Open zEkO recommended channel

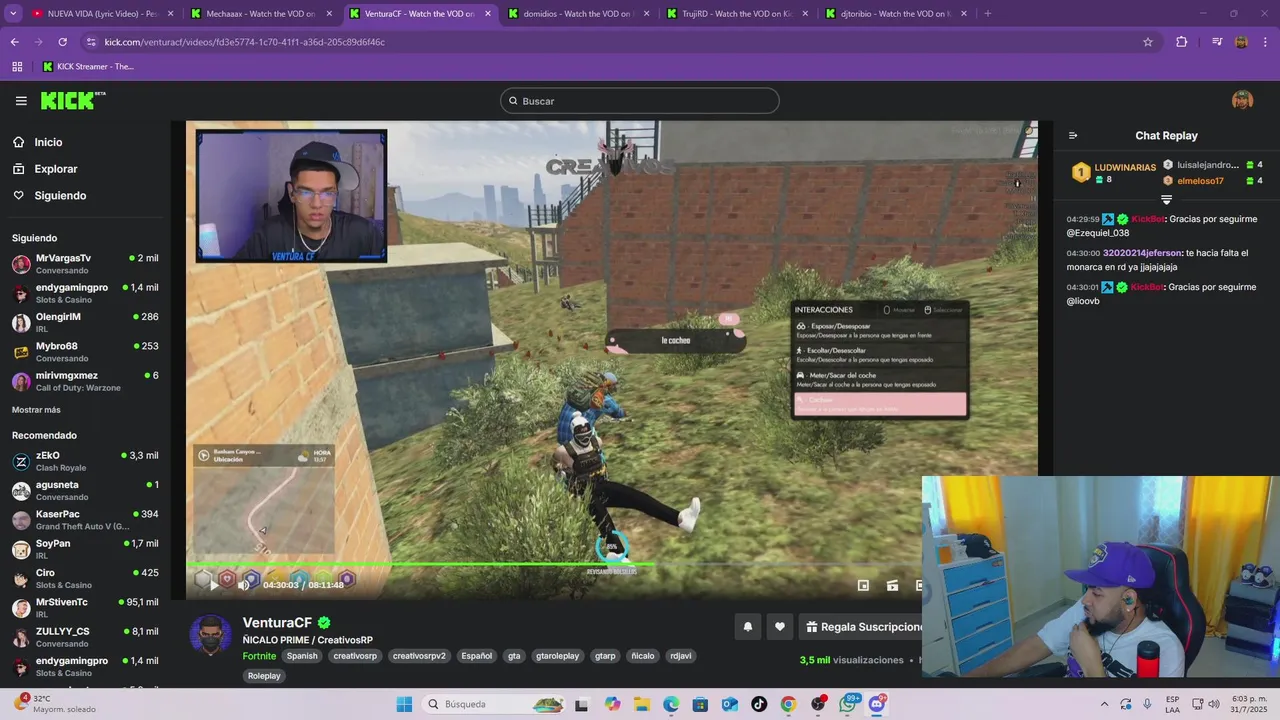pyautogui.click(x=85, y=461)
